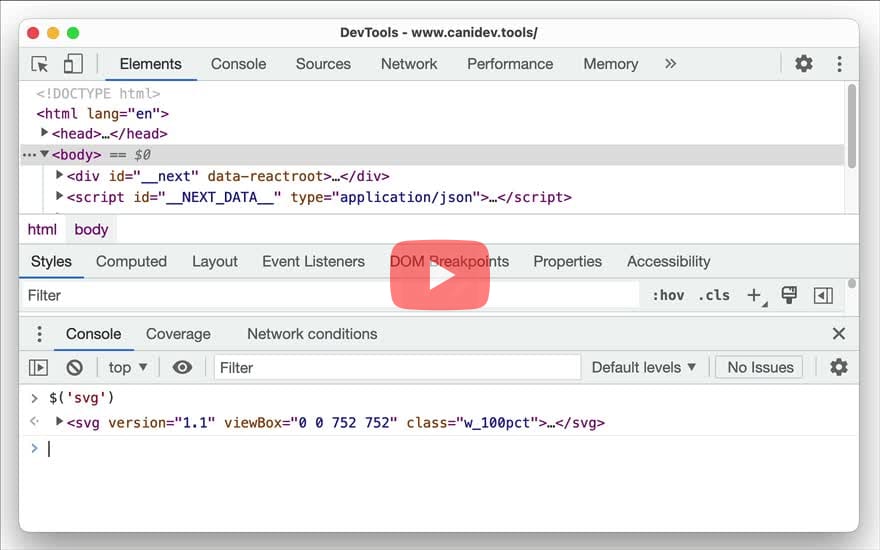Activate the inspect element picker icon

coord(40,64)
